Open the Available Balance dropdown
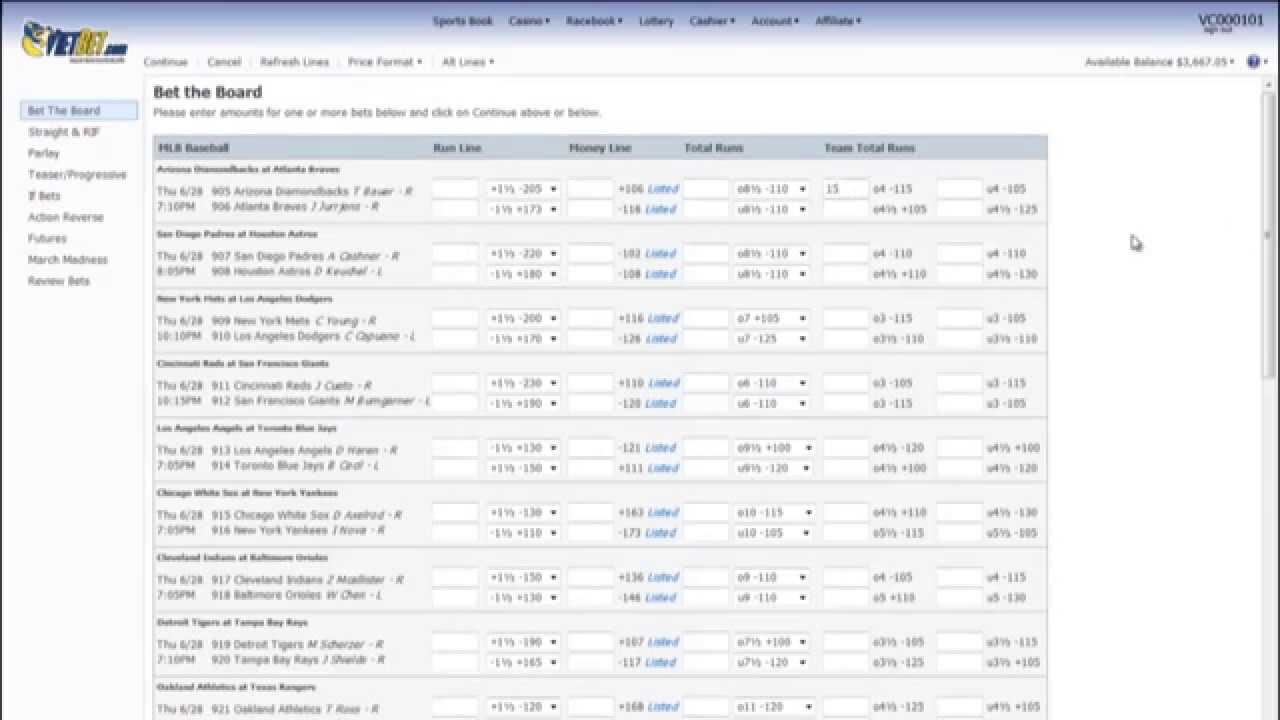This screenshot has height=720, width=1280. tap(1160, 62)
